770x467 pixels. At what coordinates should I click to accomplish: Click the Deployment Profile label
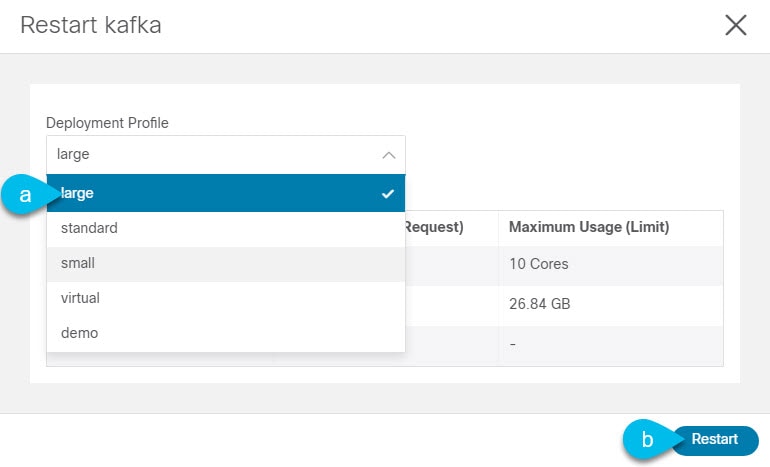pos(107,123)
